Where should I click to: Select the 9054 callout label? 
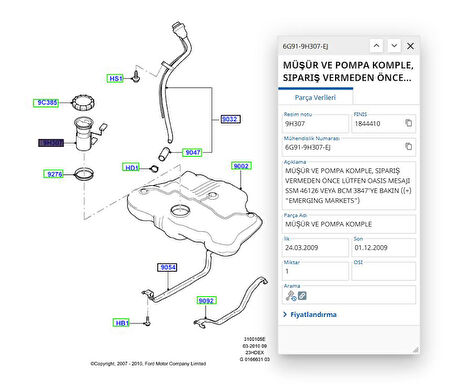167,267
